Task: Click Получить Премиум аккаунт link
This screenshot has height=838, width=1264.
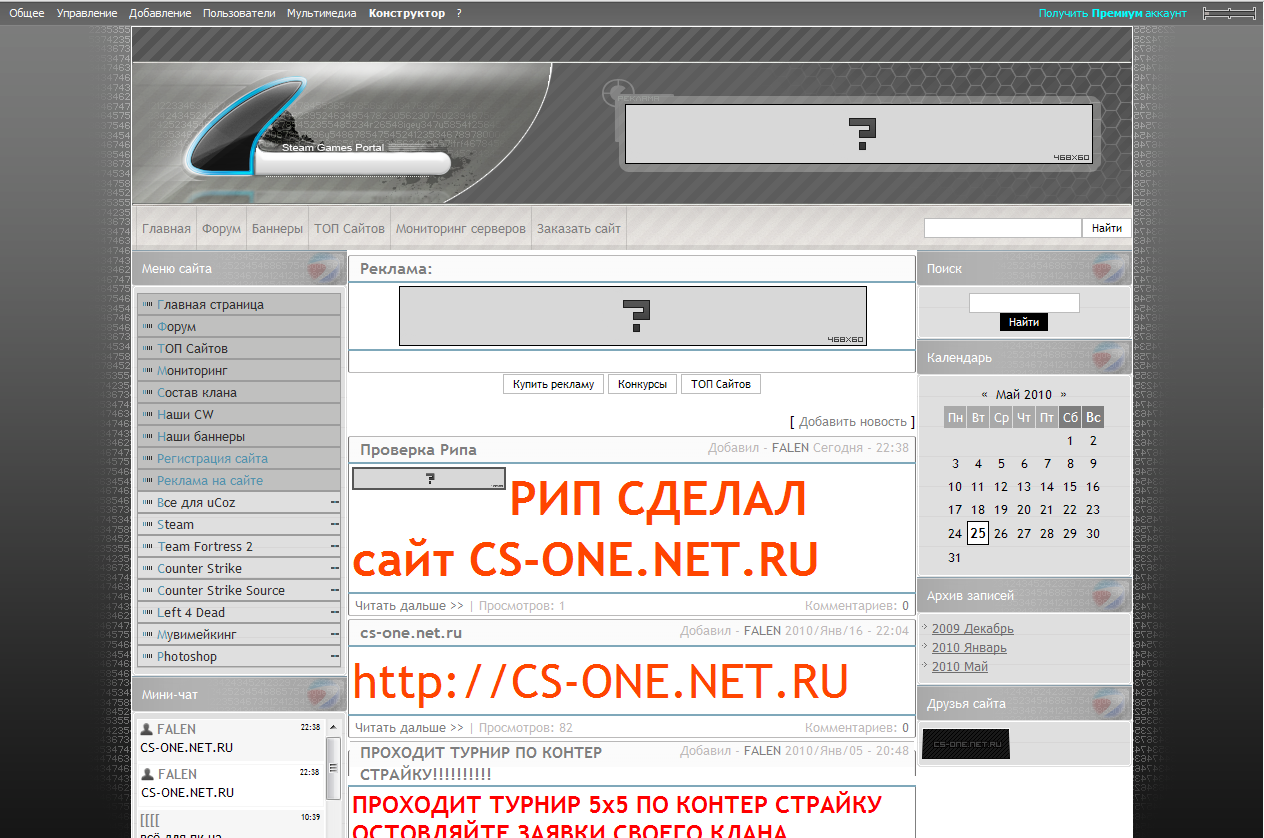Action: [1113, 13]
